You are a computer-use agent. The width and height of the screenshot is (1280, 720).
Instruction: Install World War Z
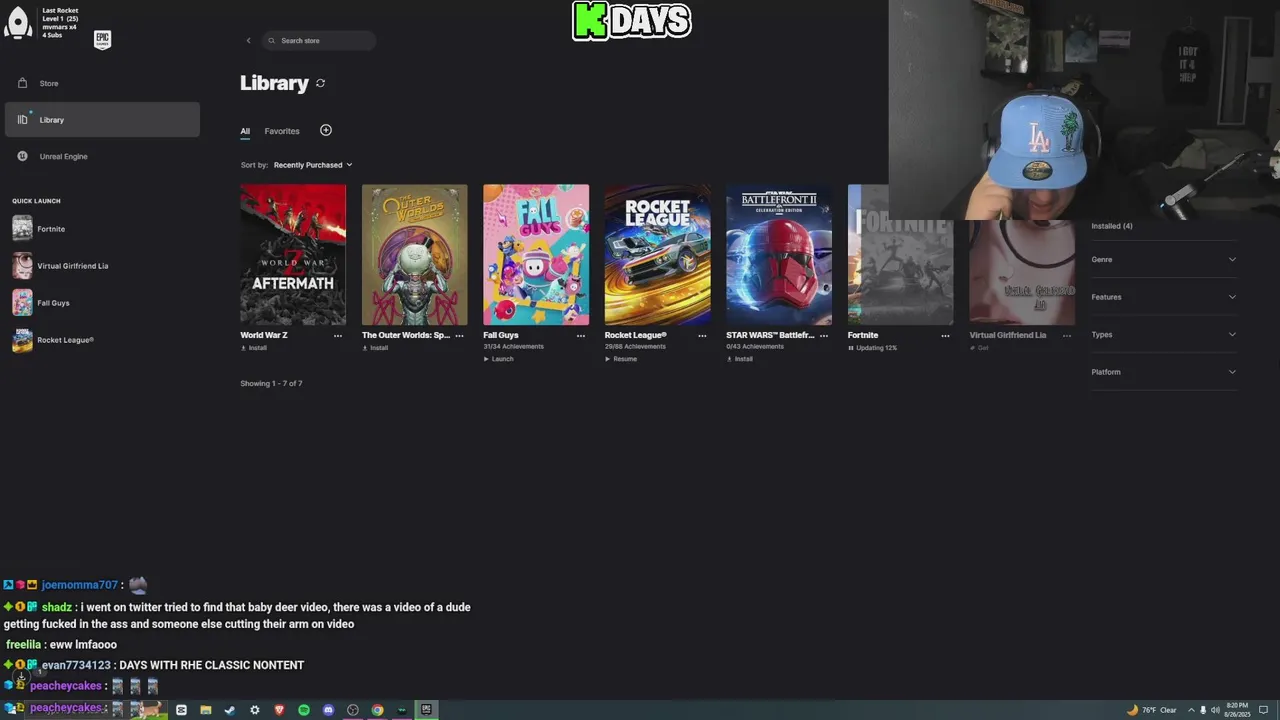click(x=254, y=348)
